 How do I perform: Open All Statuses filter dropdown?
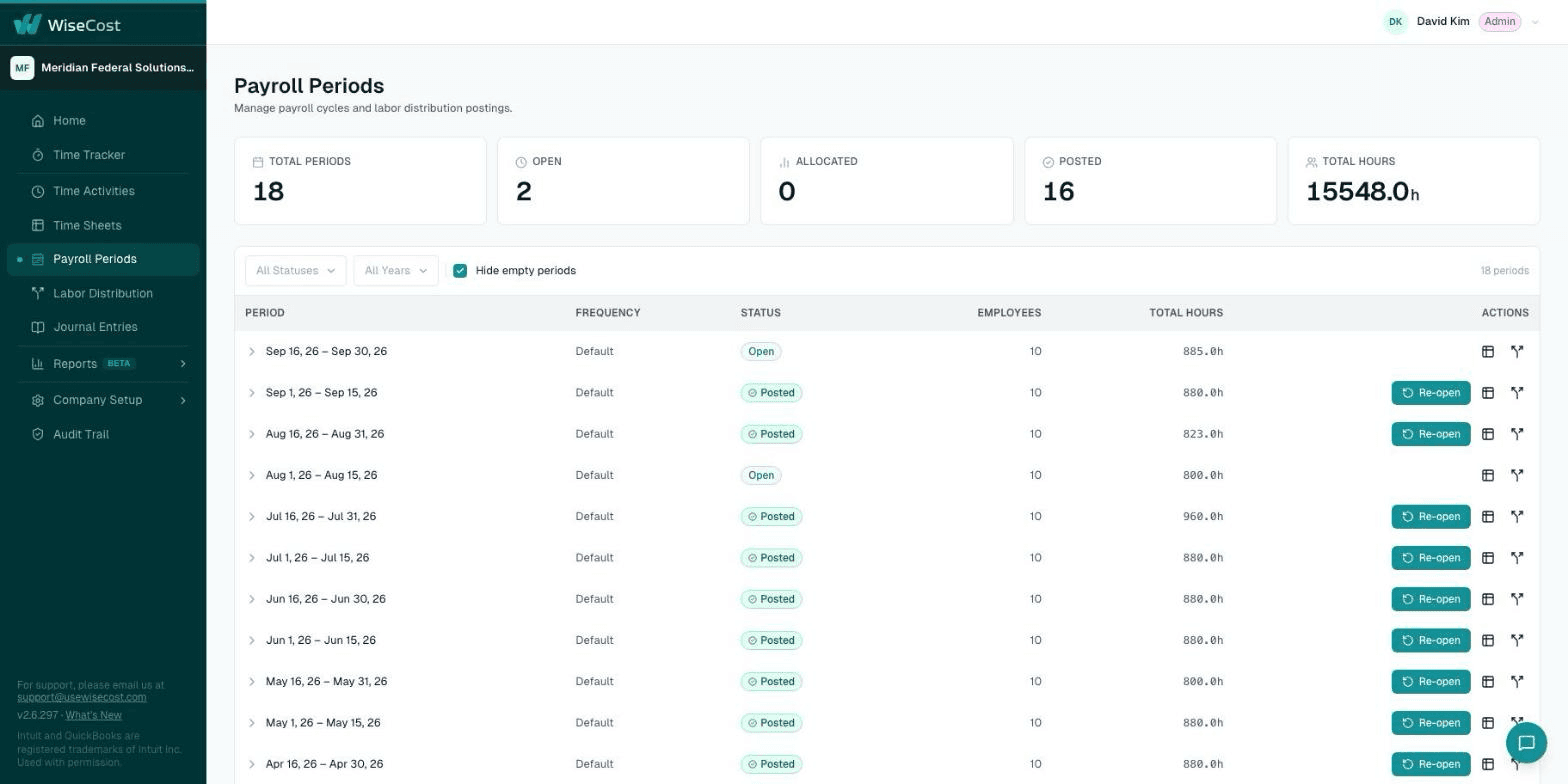296,271
